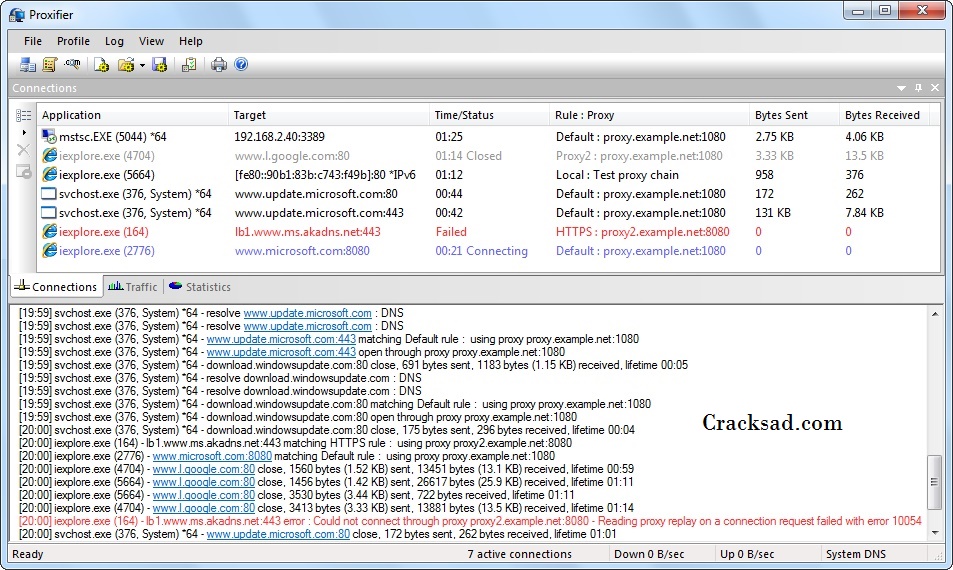Open the blue help question-mark icon

(x=241, y=64)
